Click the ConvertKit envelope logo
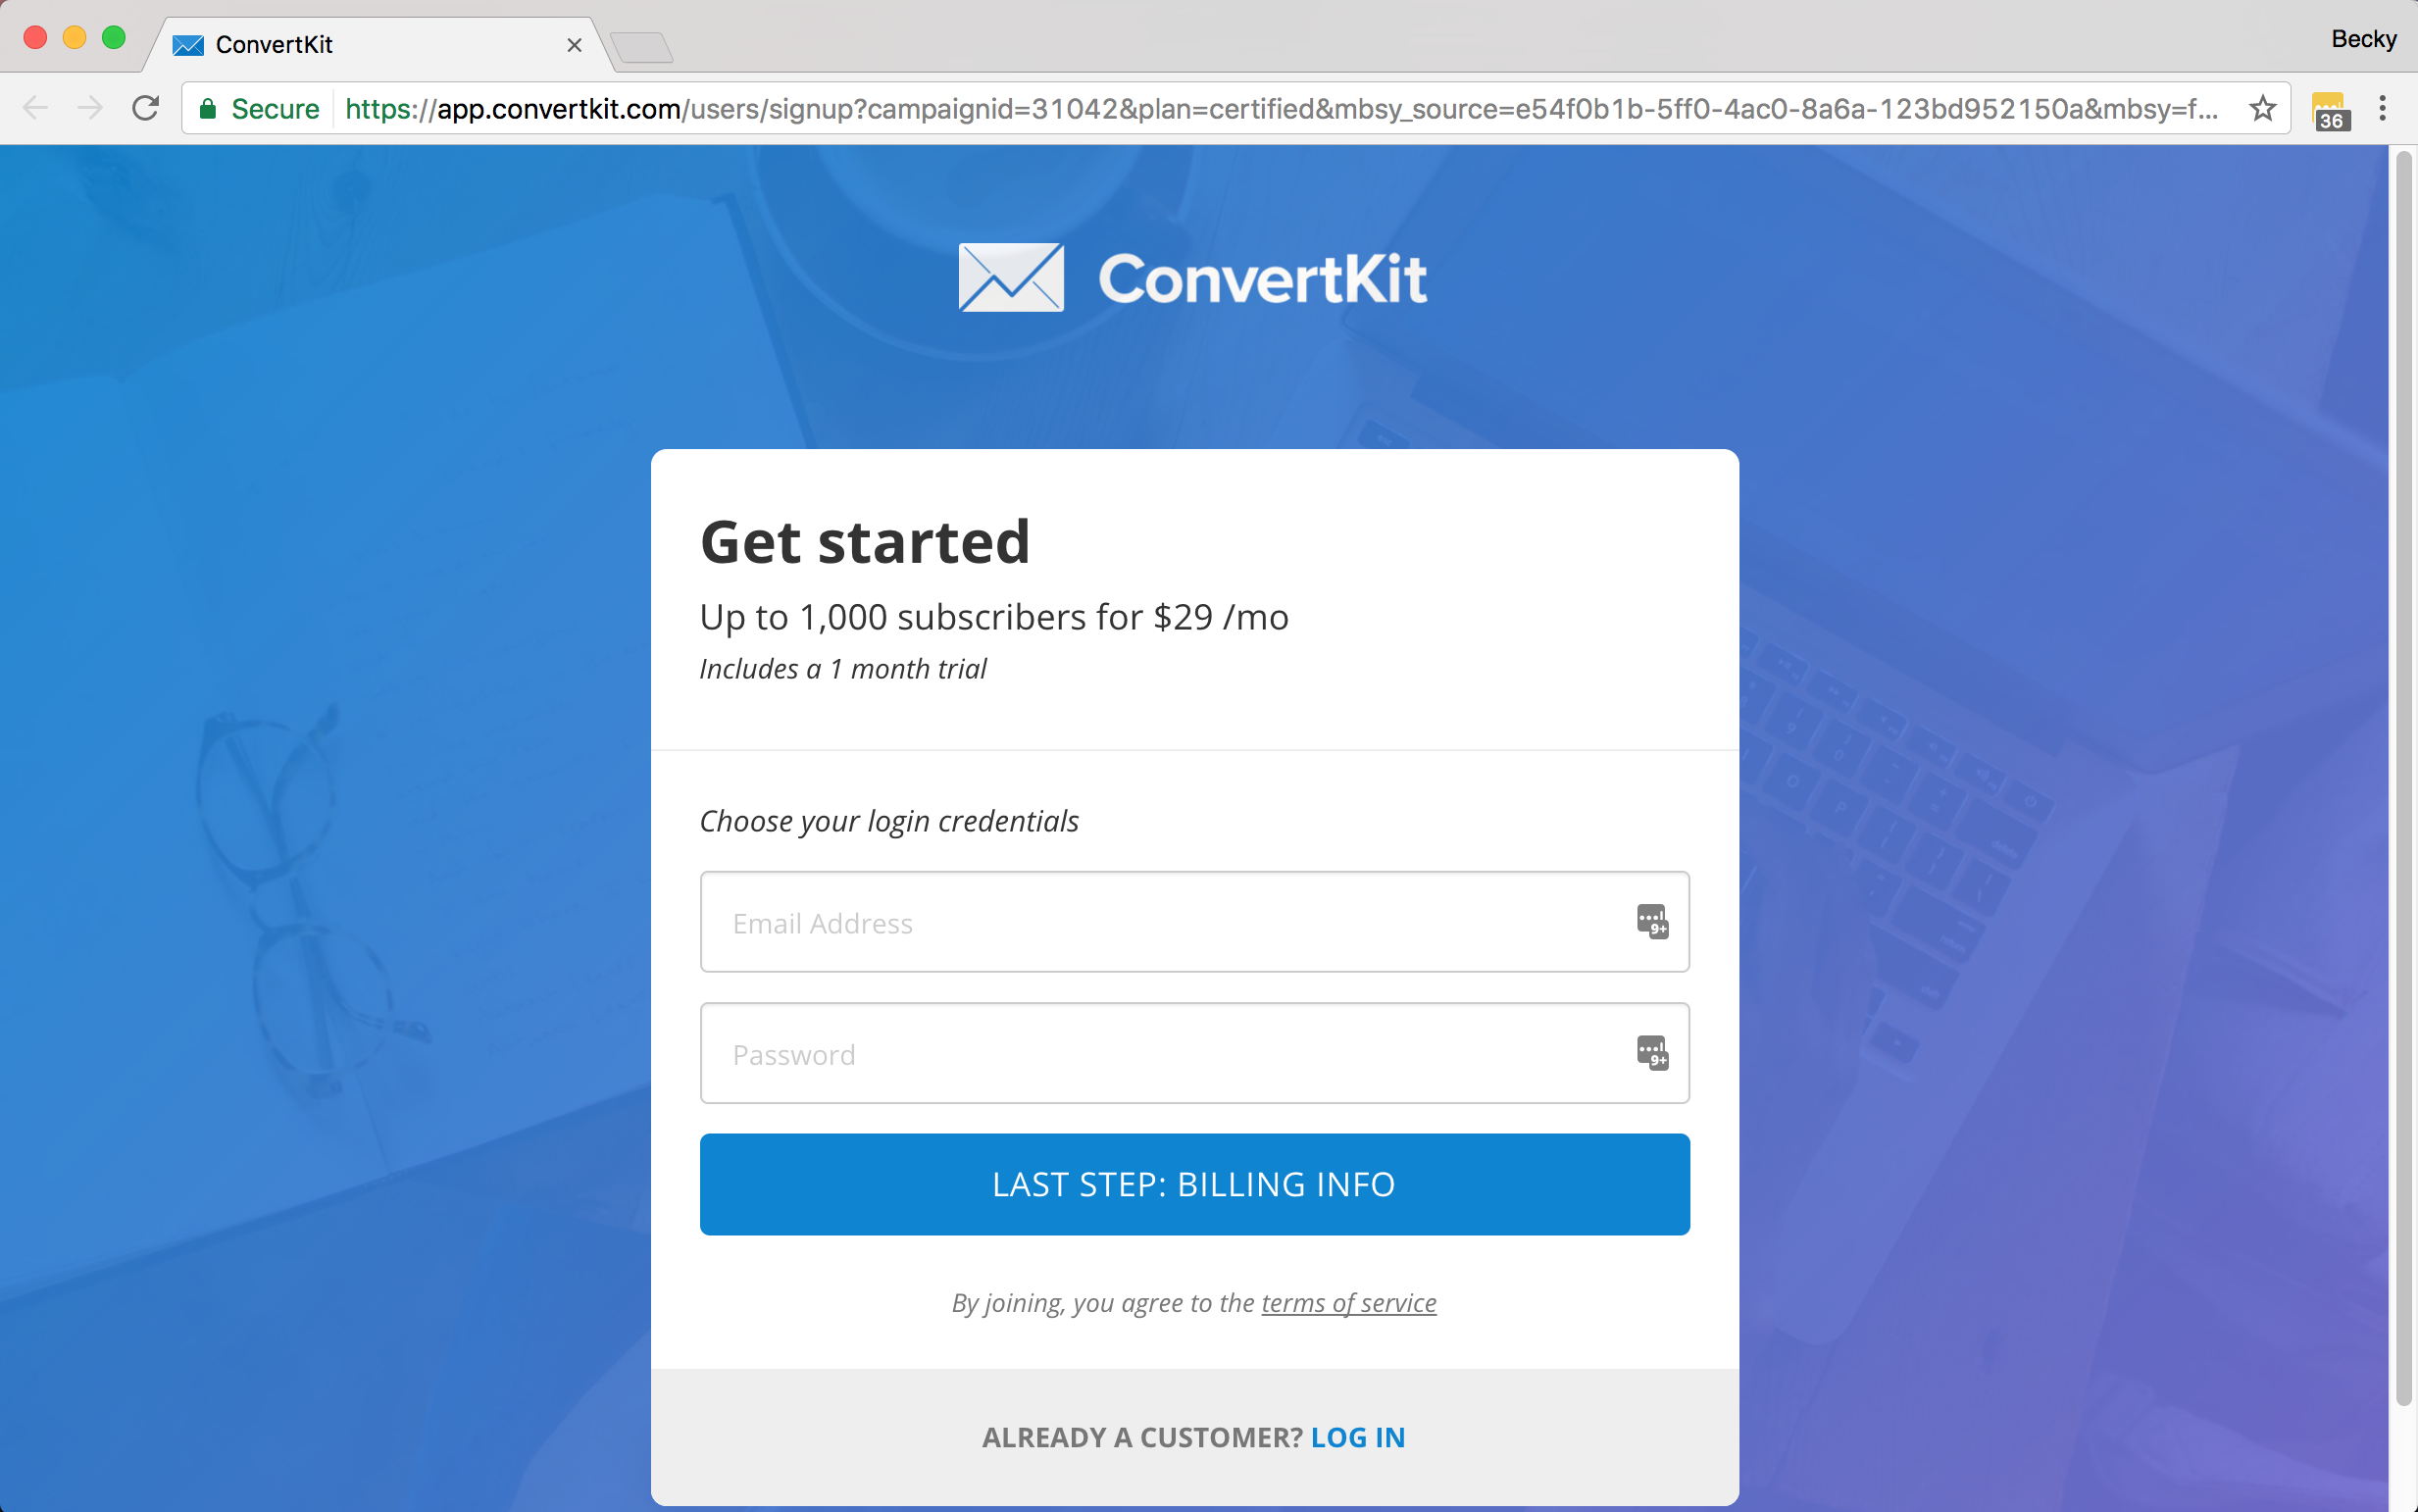 point(1011,277)
